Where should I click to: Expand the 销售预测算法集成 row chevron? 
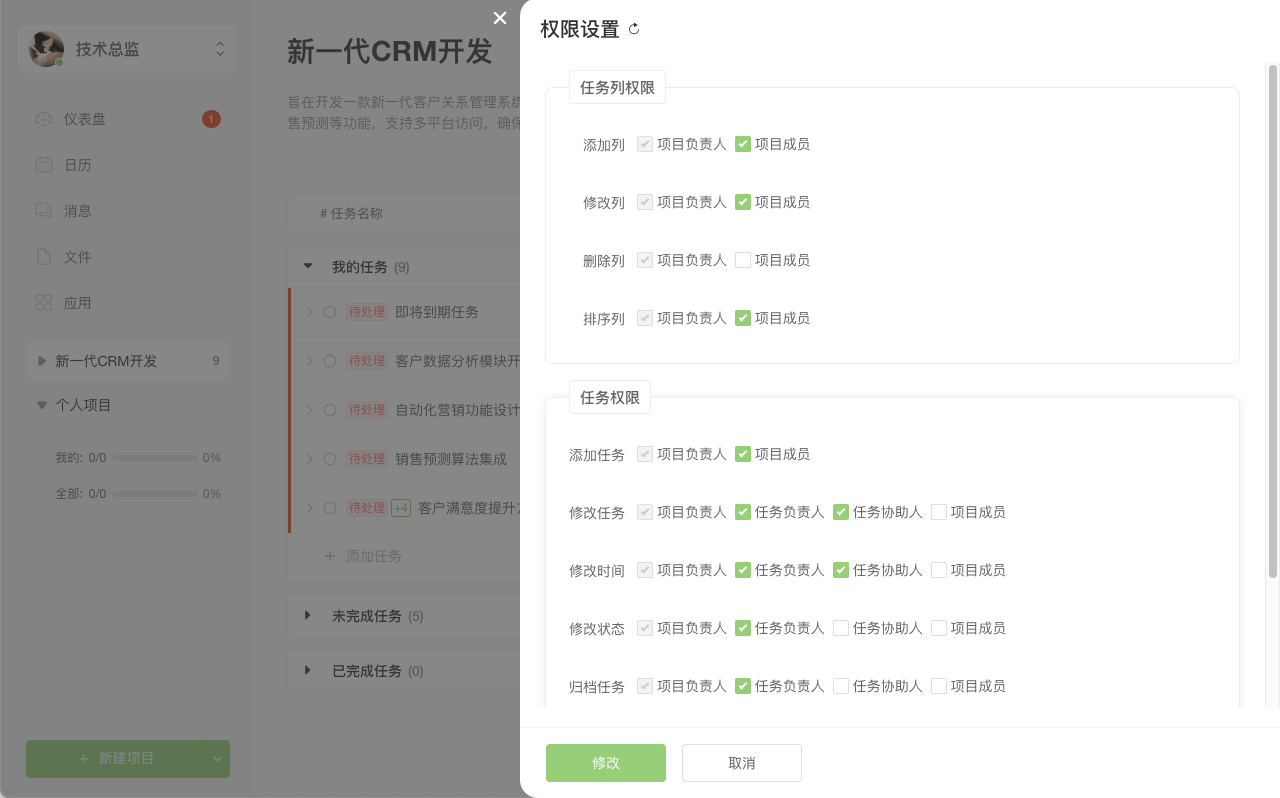coord(309,459)
